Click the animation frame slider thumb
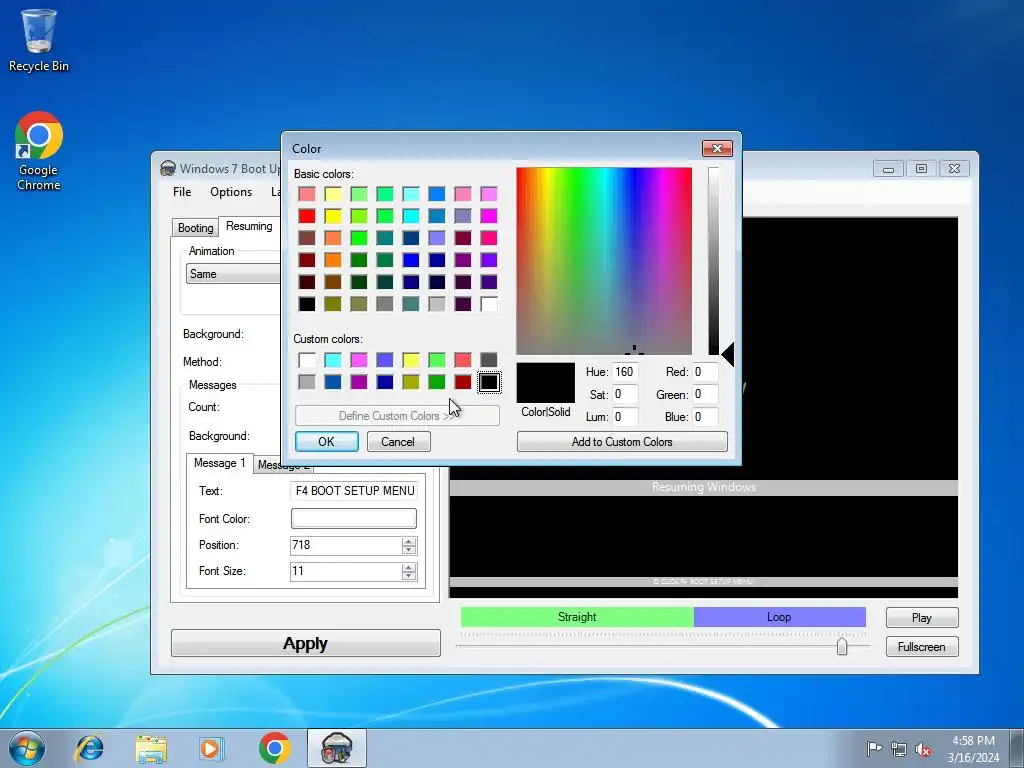Viewport: 1024px width, 768px height. pos(842,647)
